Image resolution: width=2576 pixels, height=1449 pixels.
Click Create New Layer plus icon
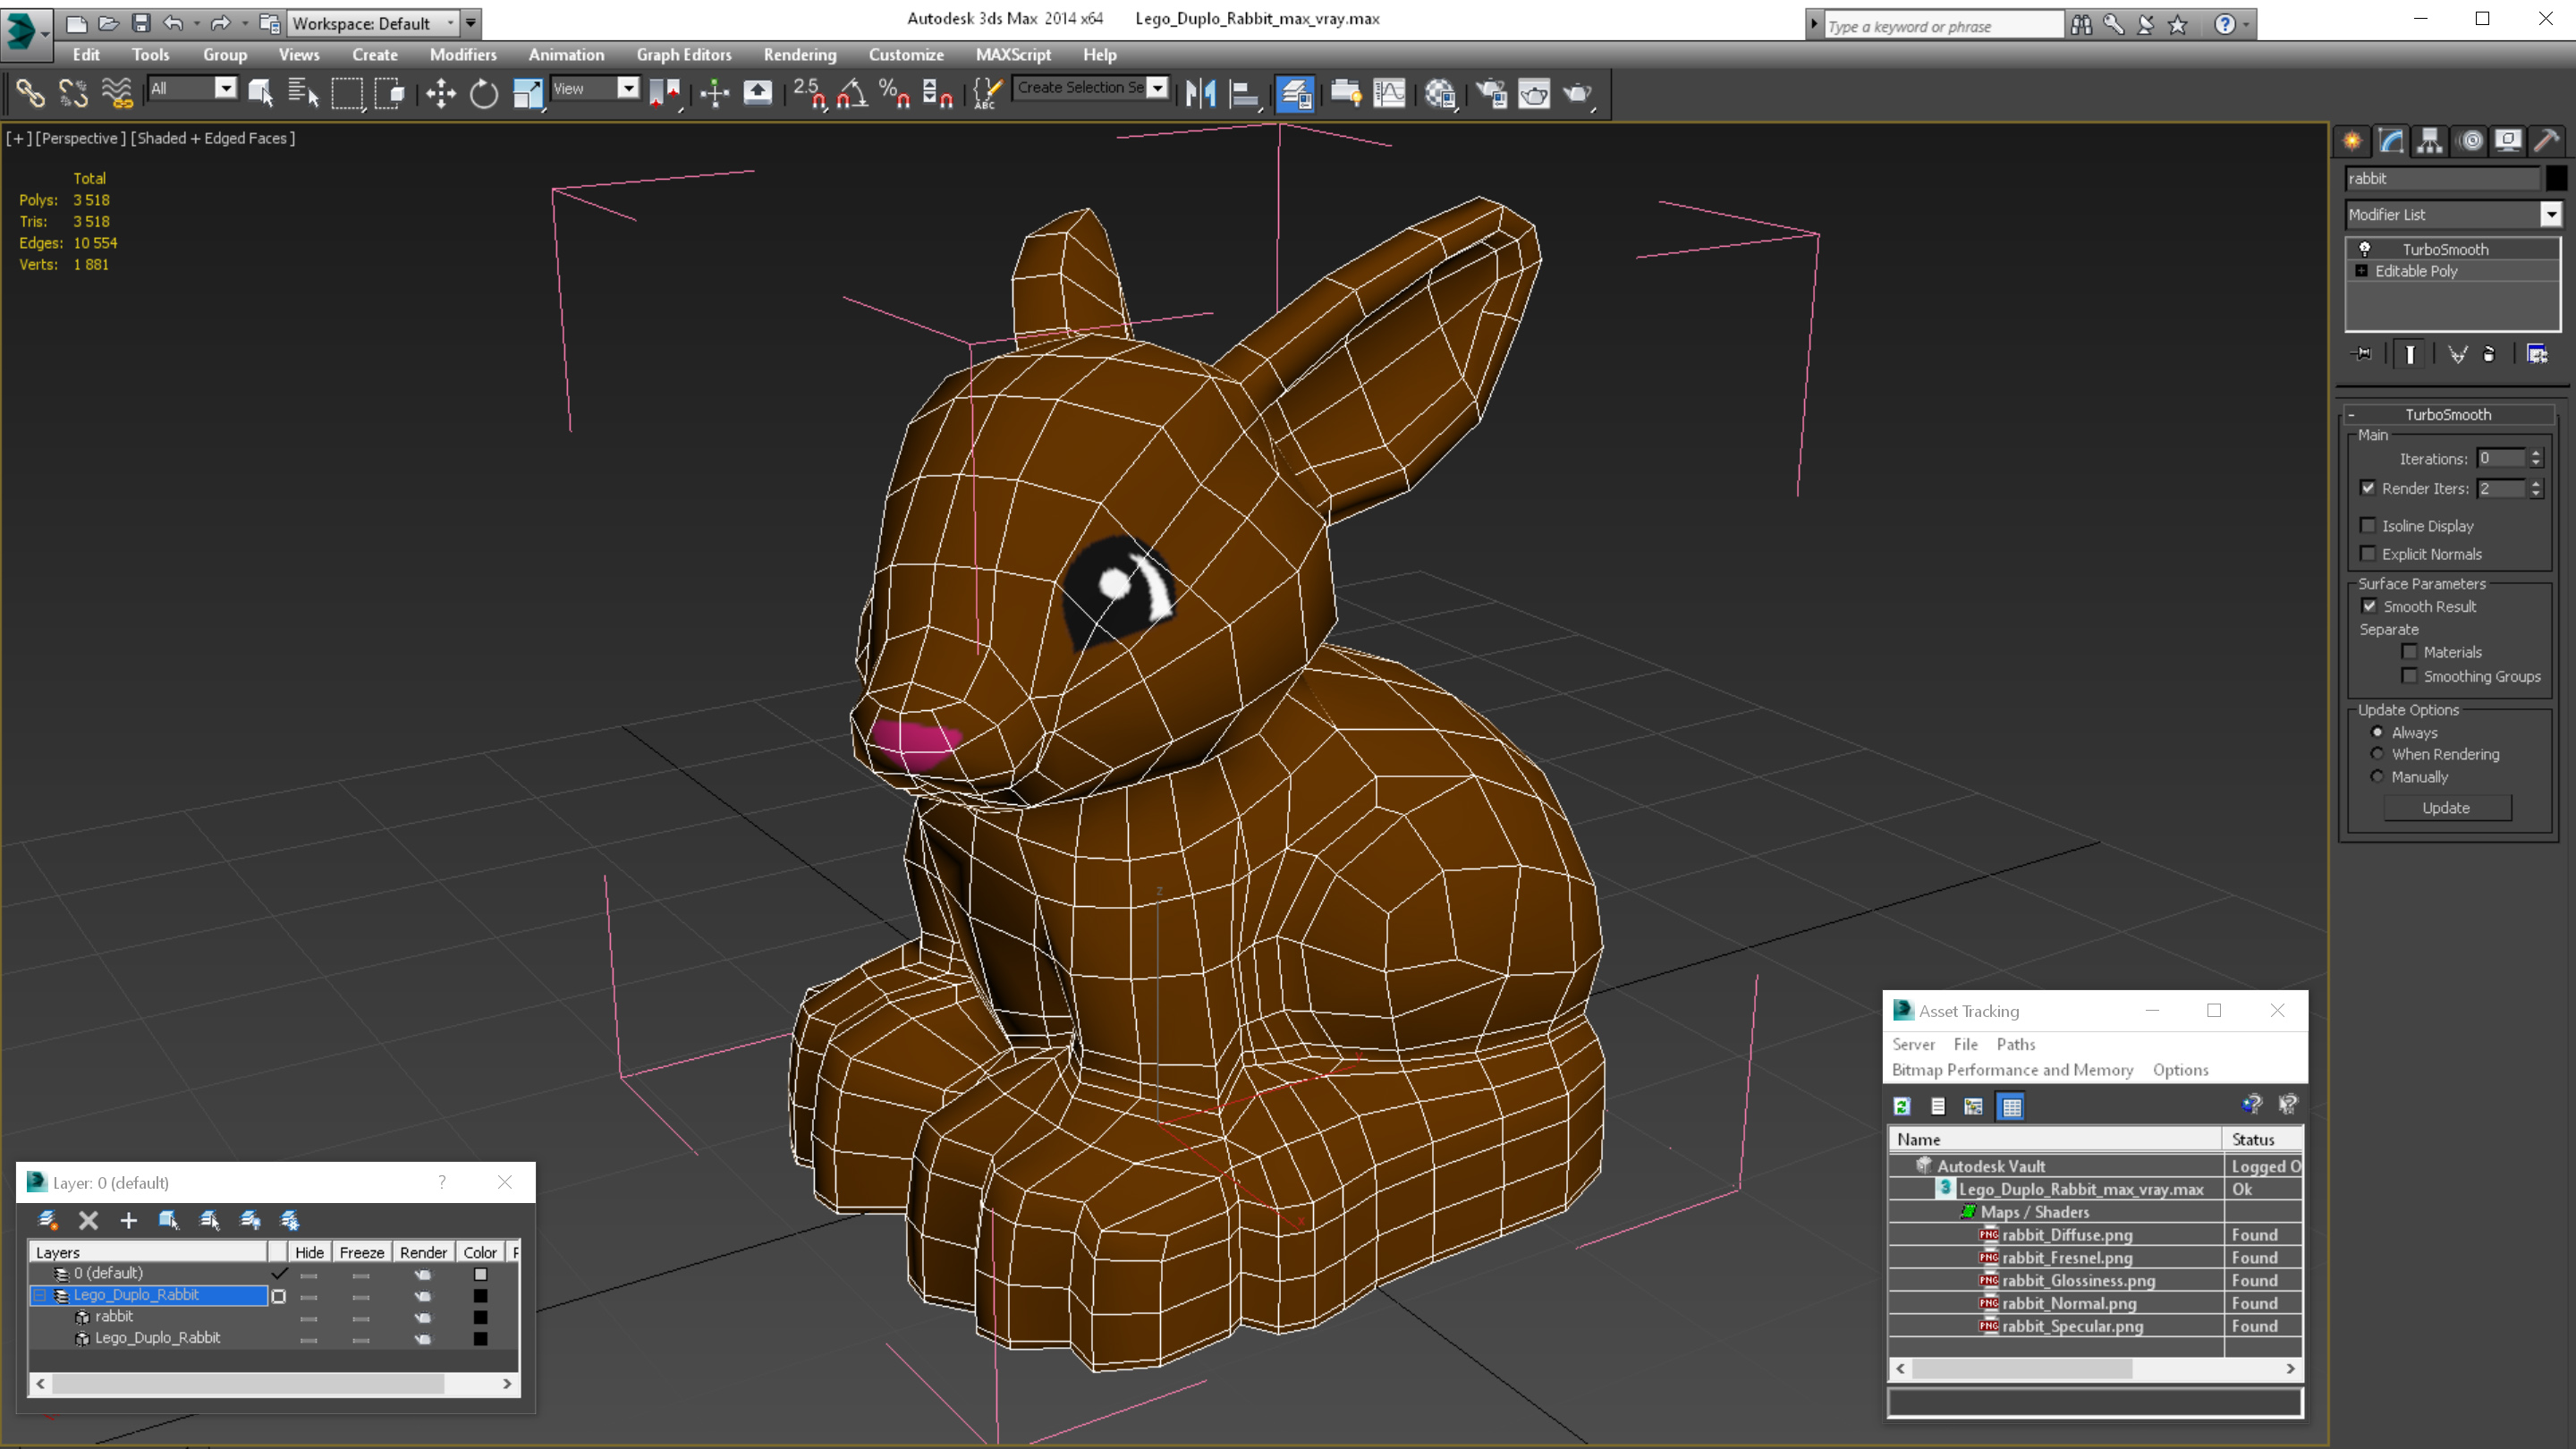pyautogui.click(x=128, y=1220)
